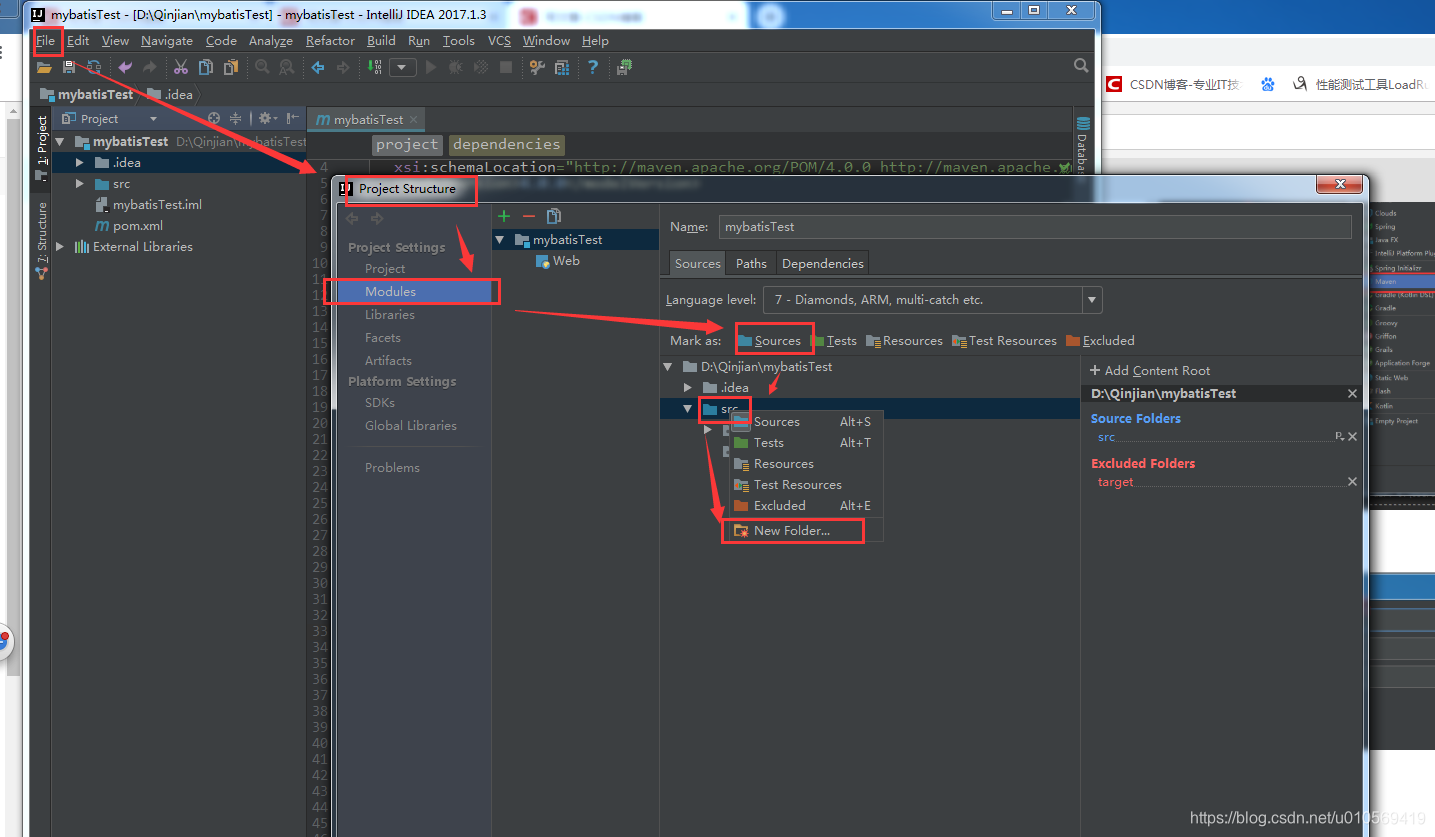Click the search magnifier in IDE toolbar

pos(1081,66)
